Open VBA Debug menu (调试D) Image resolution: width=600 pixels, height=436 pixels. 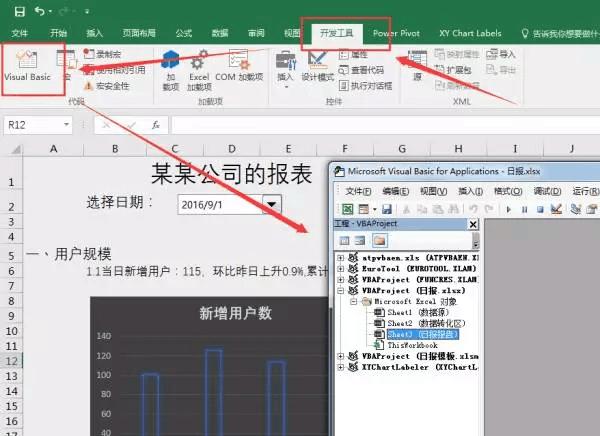(547, 191)
